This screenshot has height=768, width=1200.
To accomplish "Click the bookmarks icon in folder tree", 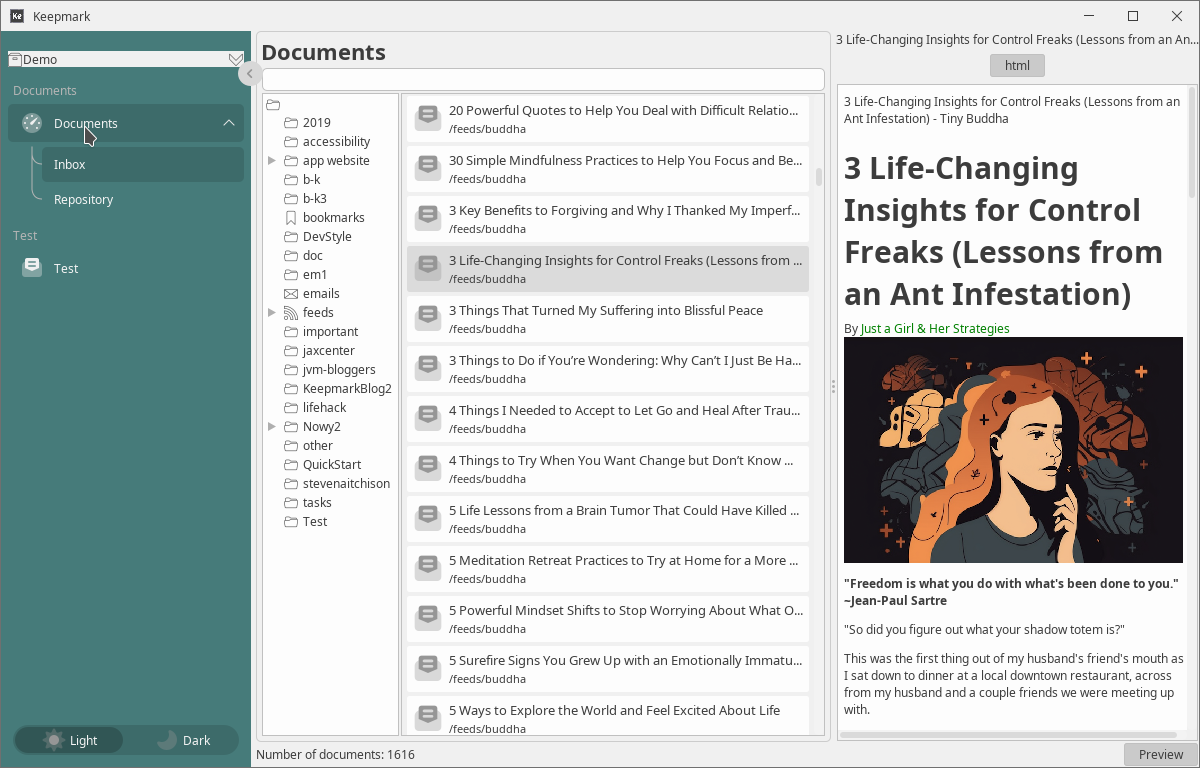I will (x=291, y=218).
